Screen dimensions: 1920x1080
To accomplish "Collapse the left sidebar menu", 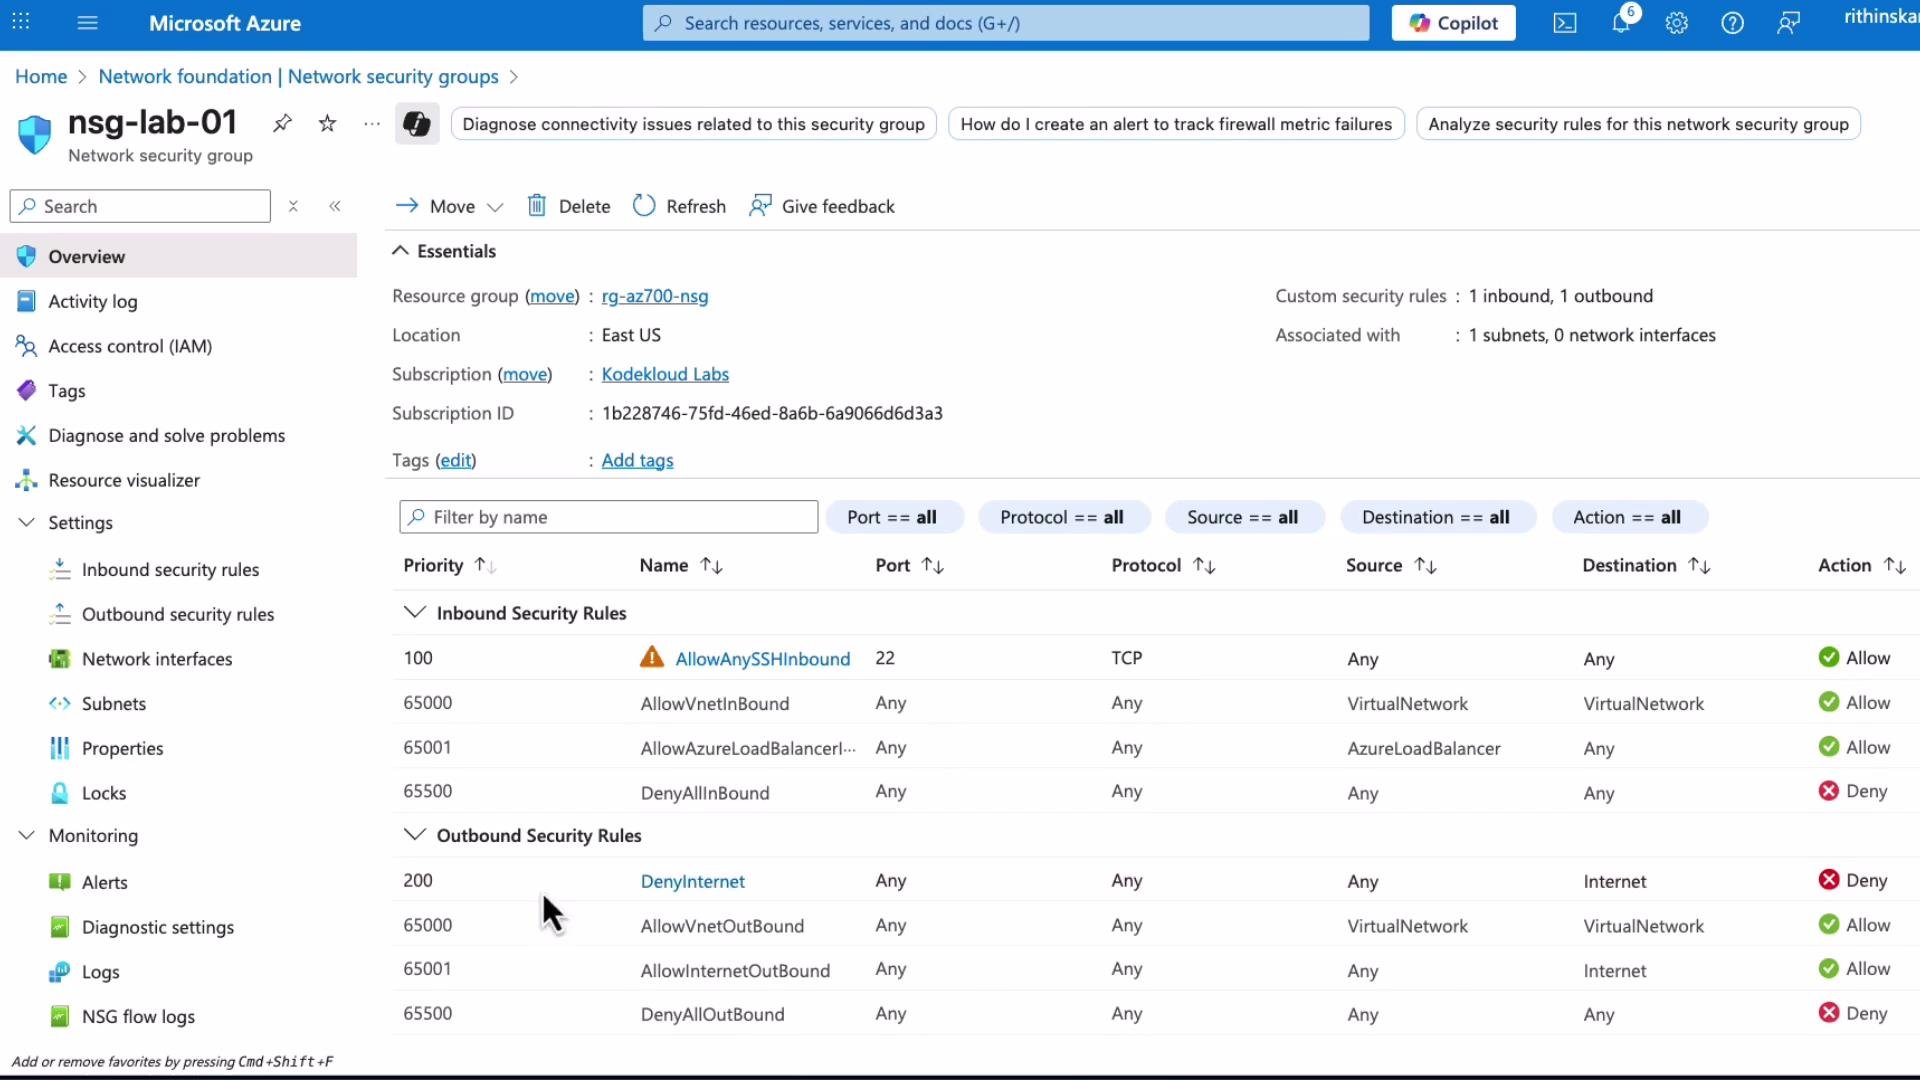I will [x=335, y=206].
